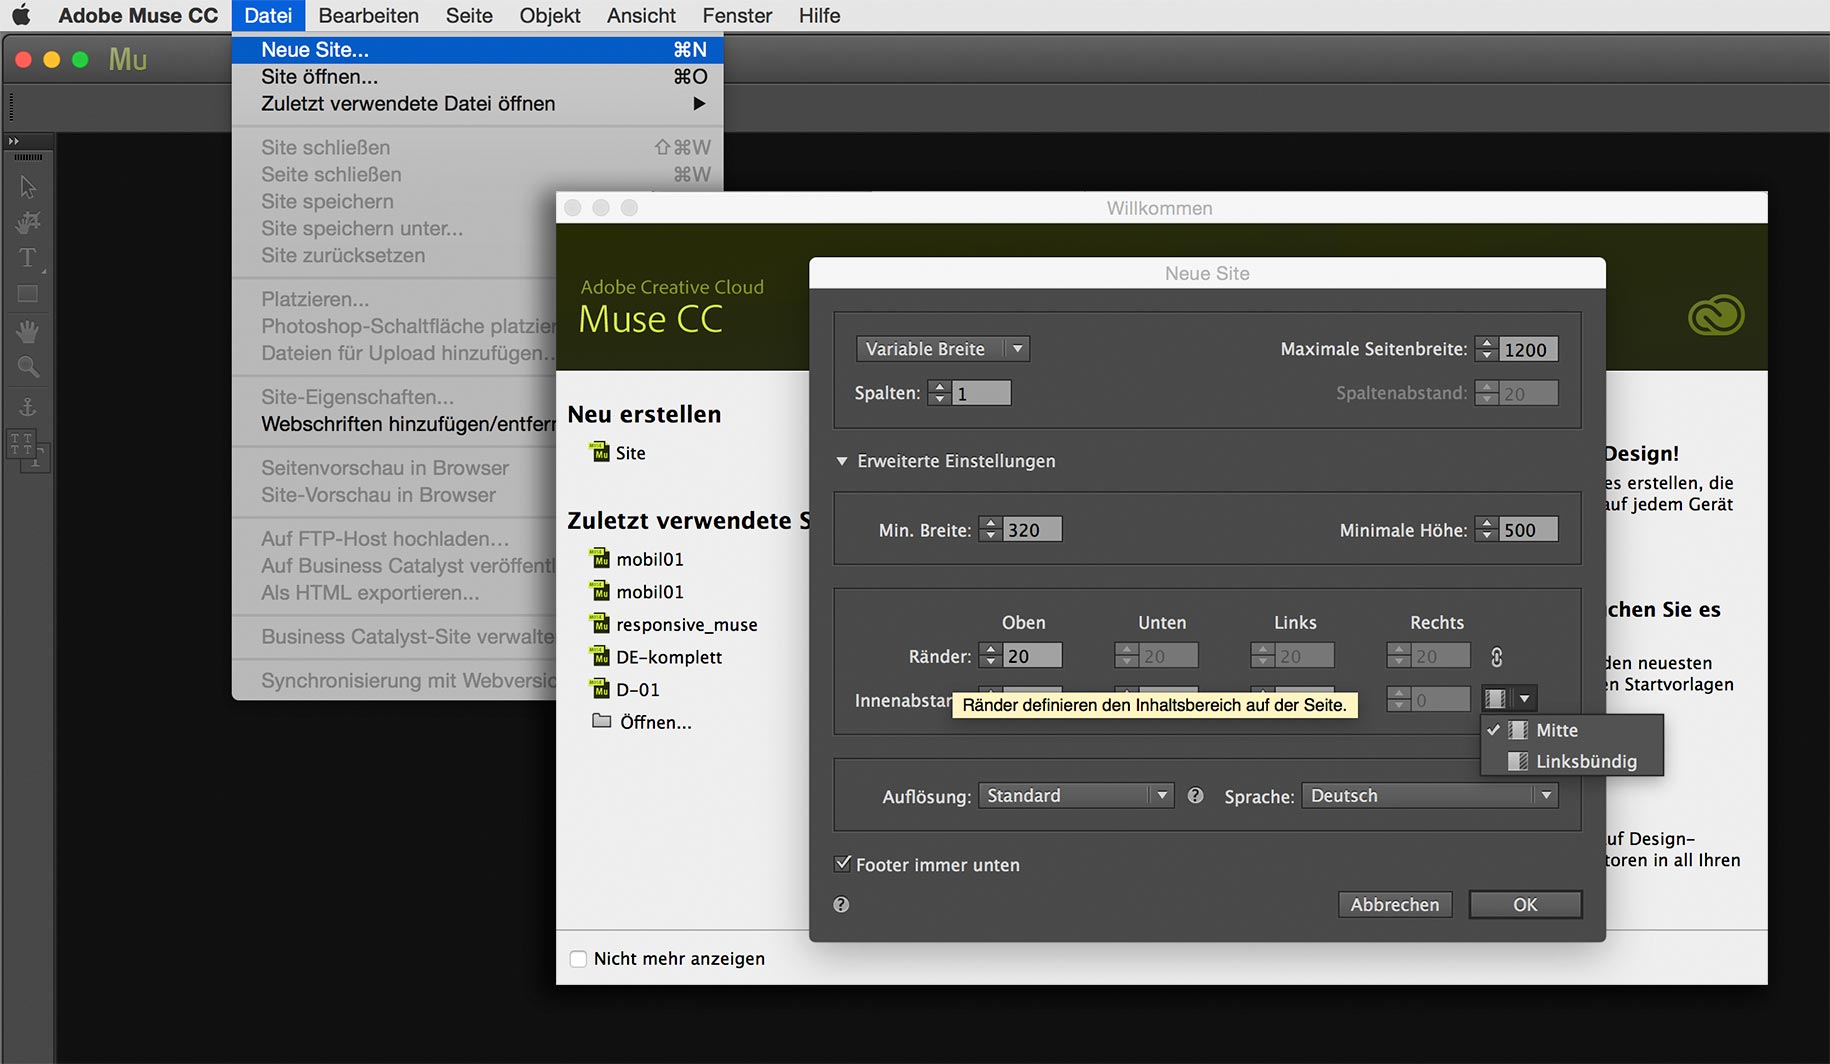Select the Anchor link tool
The image size is (1830, 1064).
click(x=28, y=406)
